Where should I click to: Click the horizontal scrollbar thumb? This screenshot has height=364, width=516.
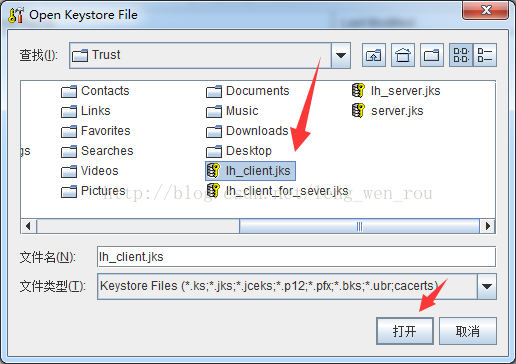point(359,226)
